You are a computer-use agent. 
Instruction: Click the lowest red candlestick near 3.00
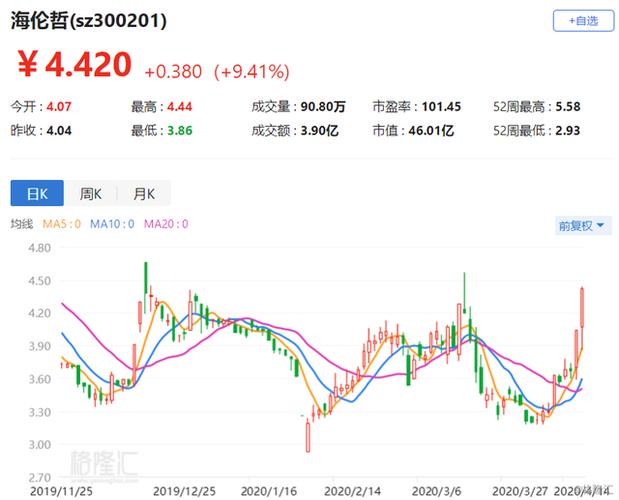pos(308,437)
